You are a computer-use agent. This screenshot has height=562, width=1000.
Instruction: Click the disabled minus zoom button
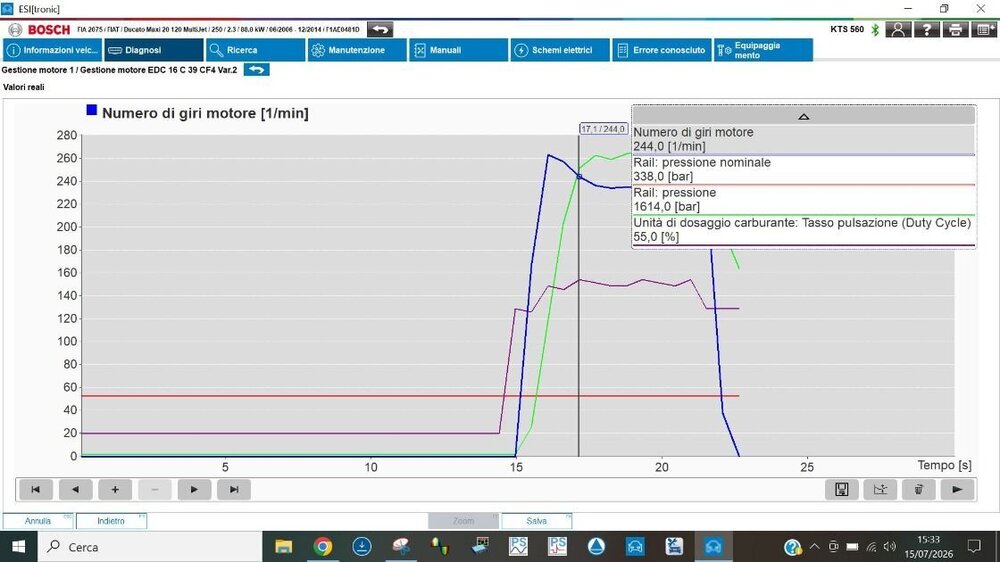click(x=154, y=489)
